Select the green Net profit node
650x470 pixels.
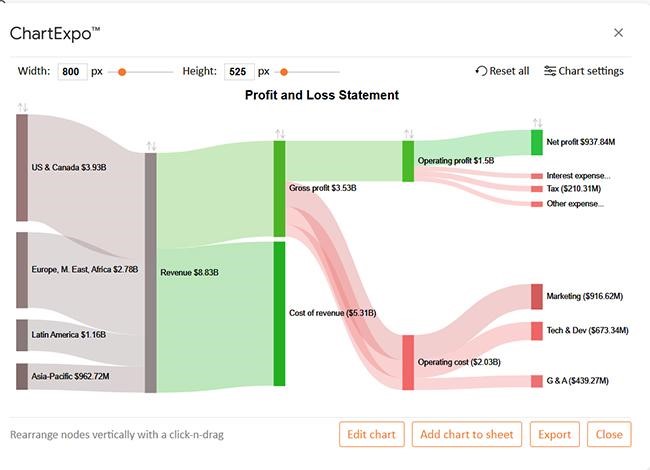click(537, 142)
